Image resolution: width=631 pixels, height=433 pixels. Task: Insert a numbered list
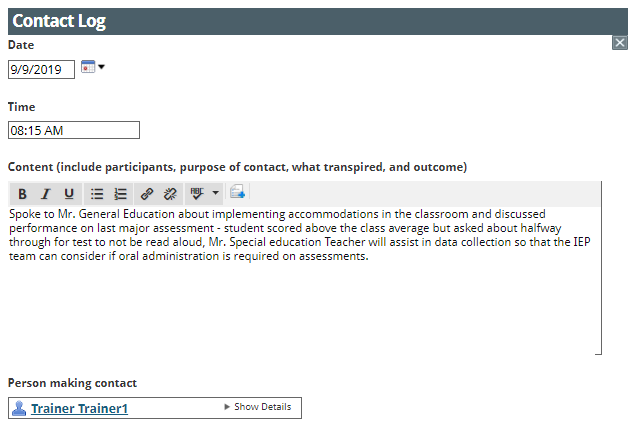coord(120,194)
